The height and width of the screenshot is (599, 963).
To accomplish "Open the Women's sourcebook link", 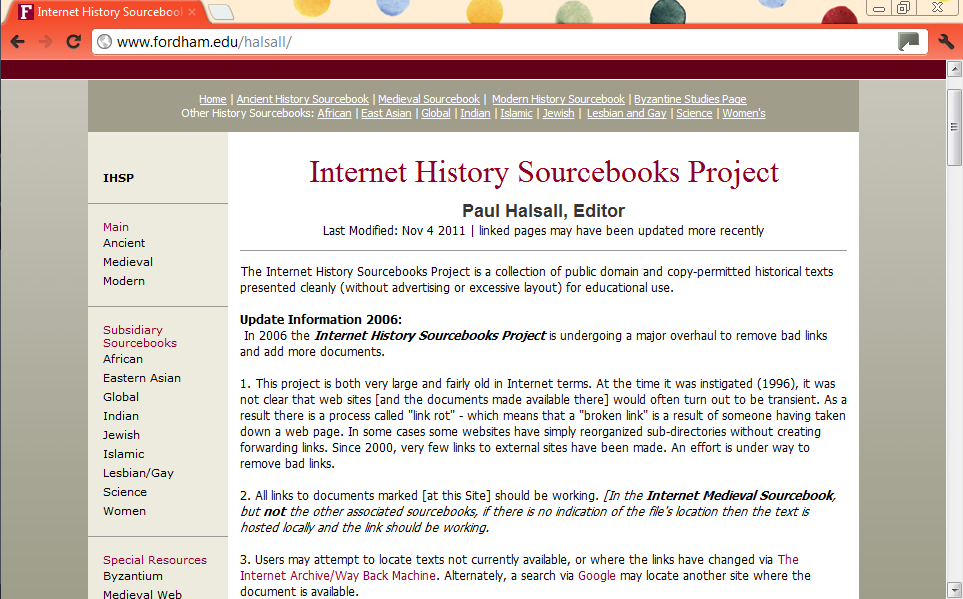I will pos(743,113).
